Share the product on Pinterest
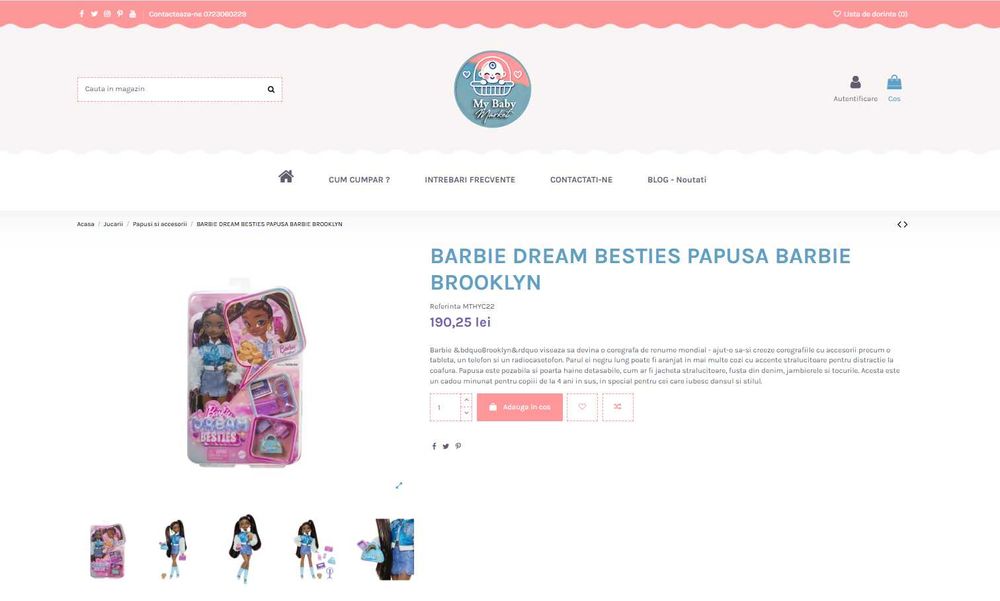Screen dimensions: 1000x601 [458, 446]
